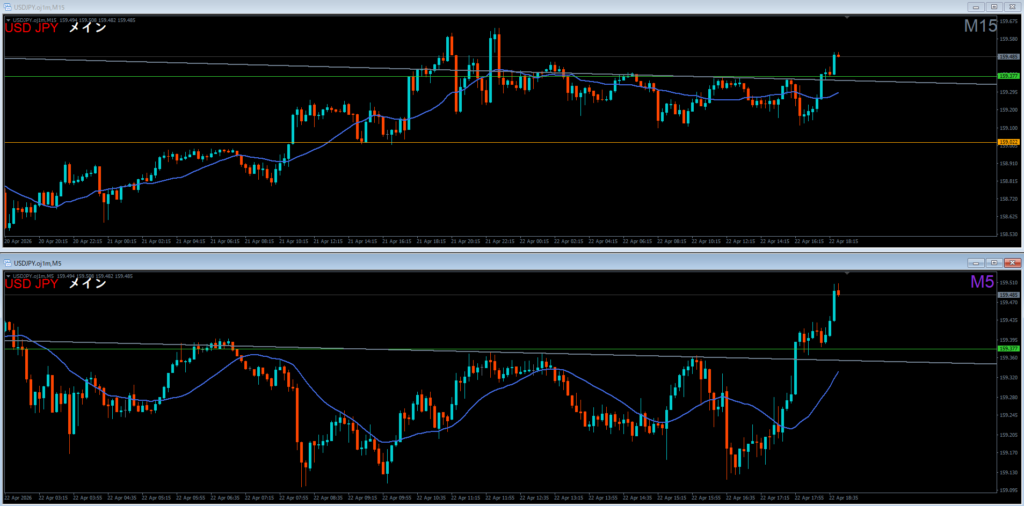The image size is (1024, 506).
Task: Select the green horizontal line in M5 chart
Action: [x=500, y=349]
